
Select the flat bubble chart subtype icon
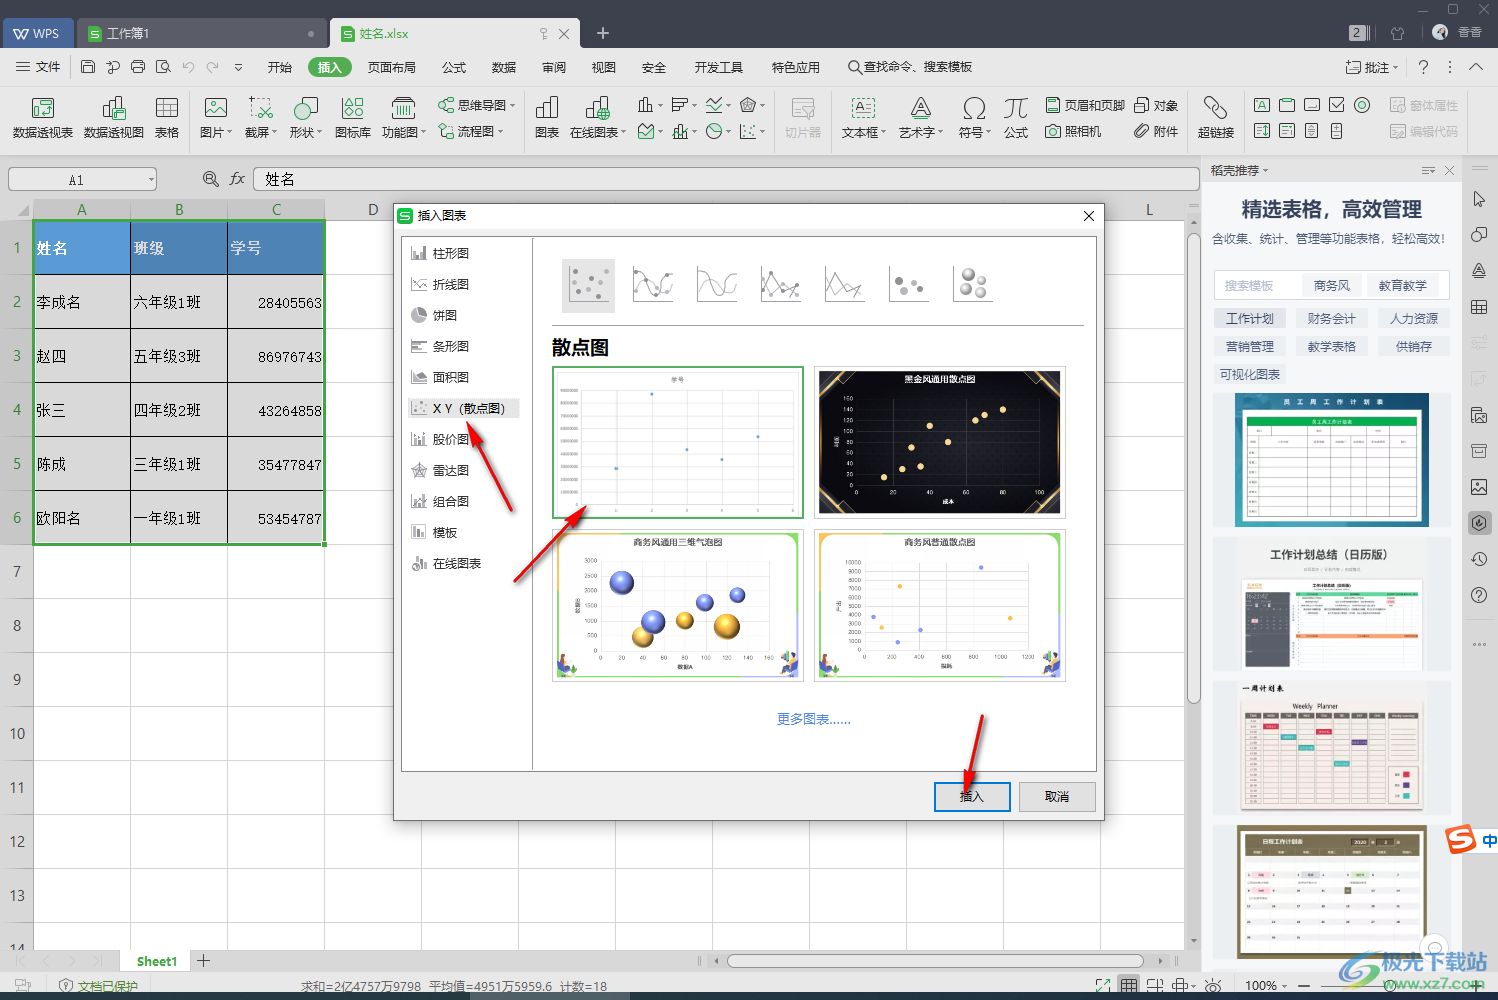(x=909, y=285)
